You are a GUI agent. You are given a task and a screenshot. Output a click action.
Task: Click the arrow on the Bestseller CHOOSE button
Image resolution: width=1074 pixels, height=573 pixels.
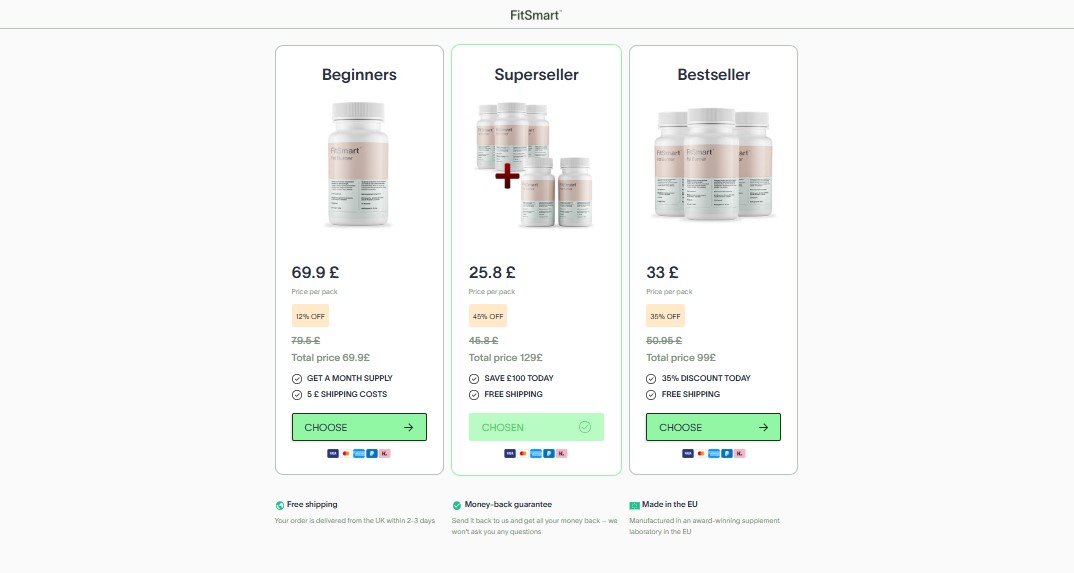[763, 427]
